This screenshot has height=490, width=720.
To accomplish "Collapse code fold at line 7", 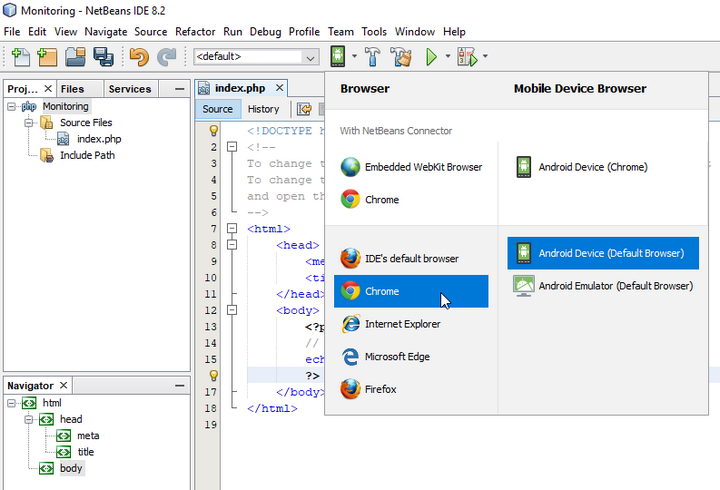I will [x=232, y=228].
